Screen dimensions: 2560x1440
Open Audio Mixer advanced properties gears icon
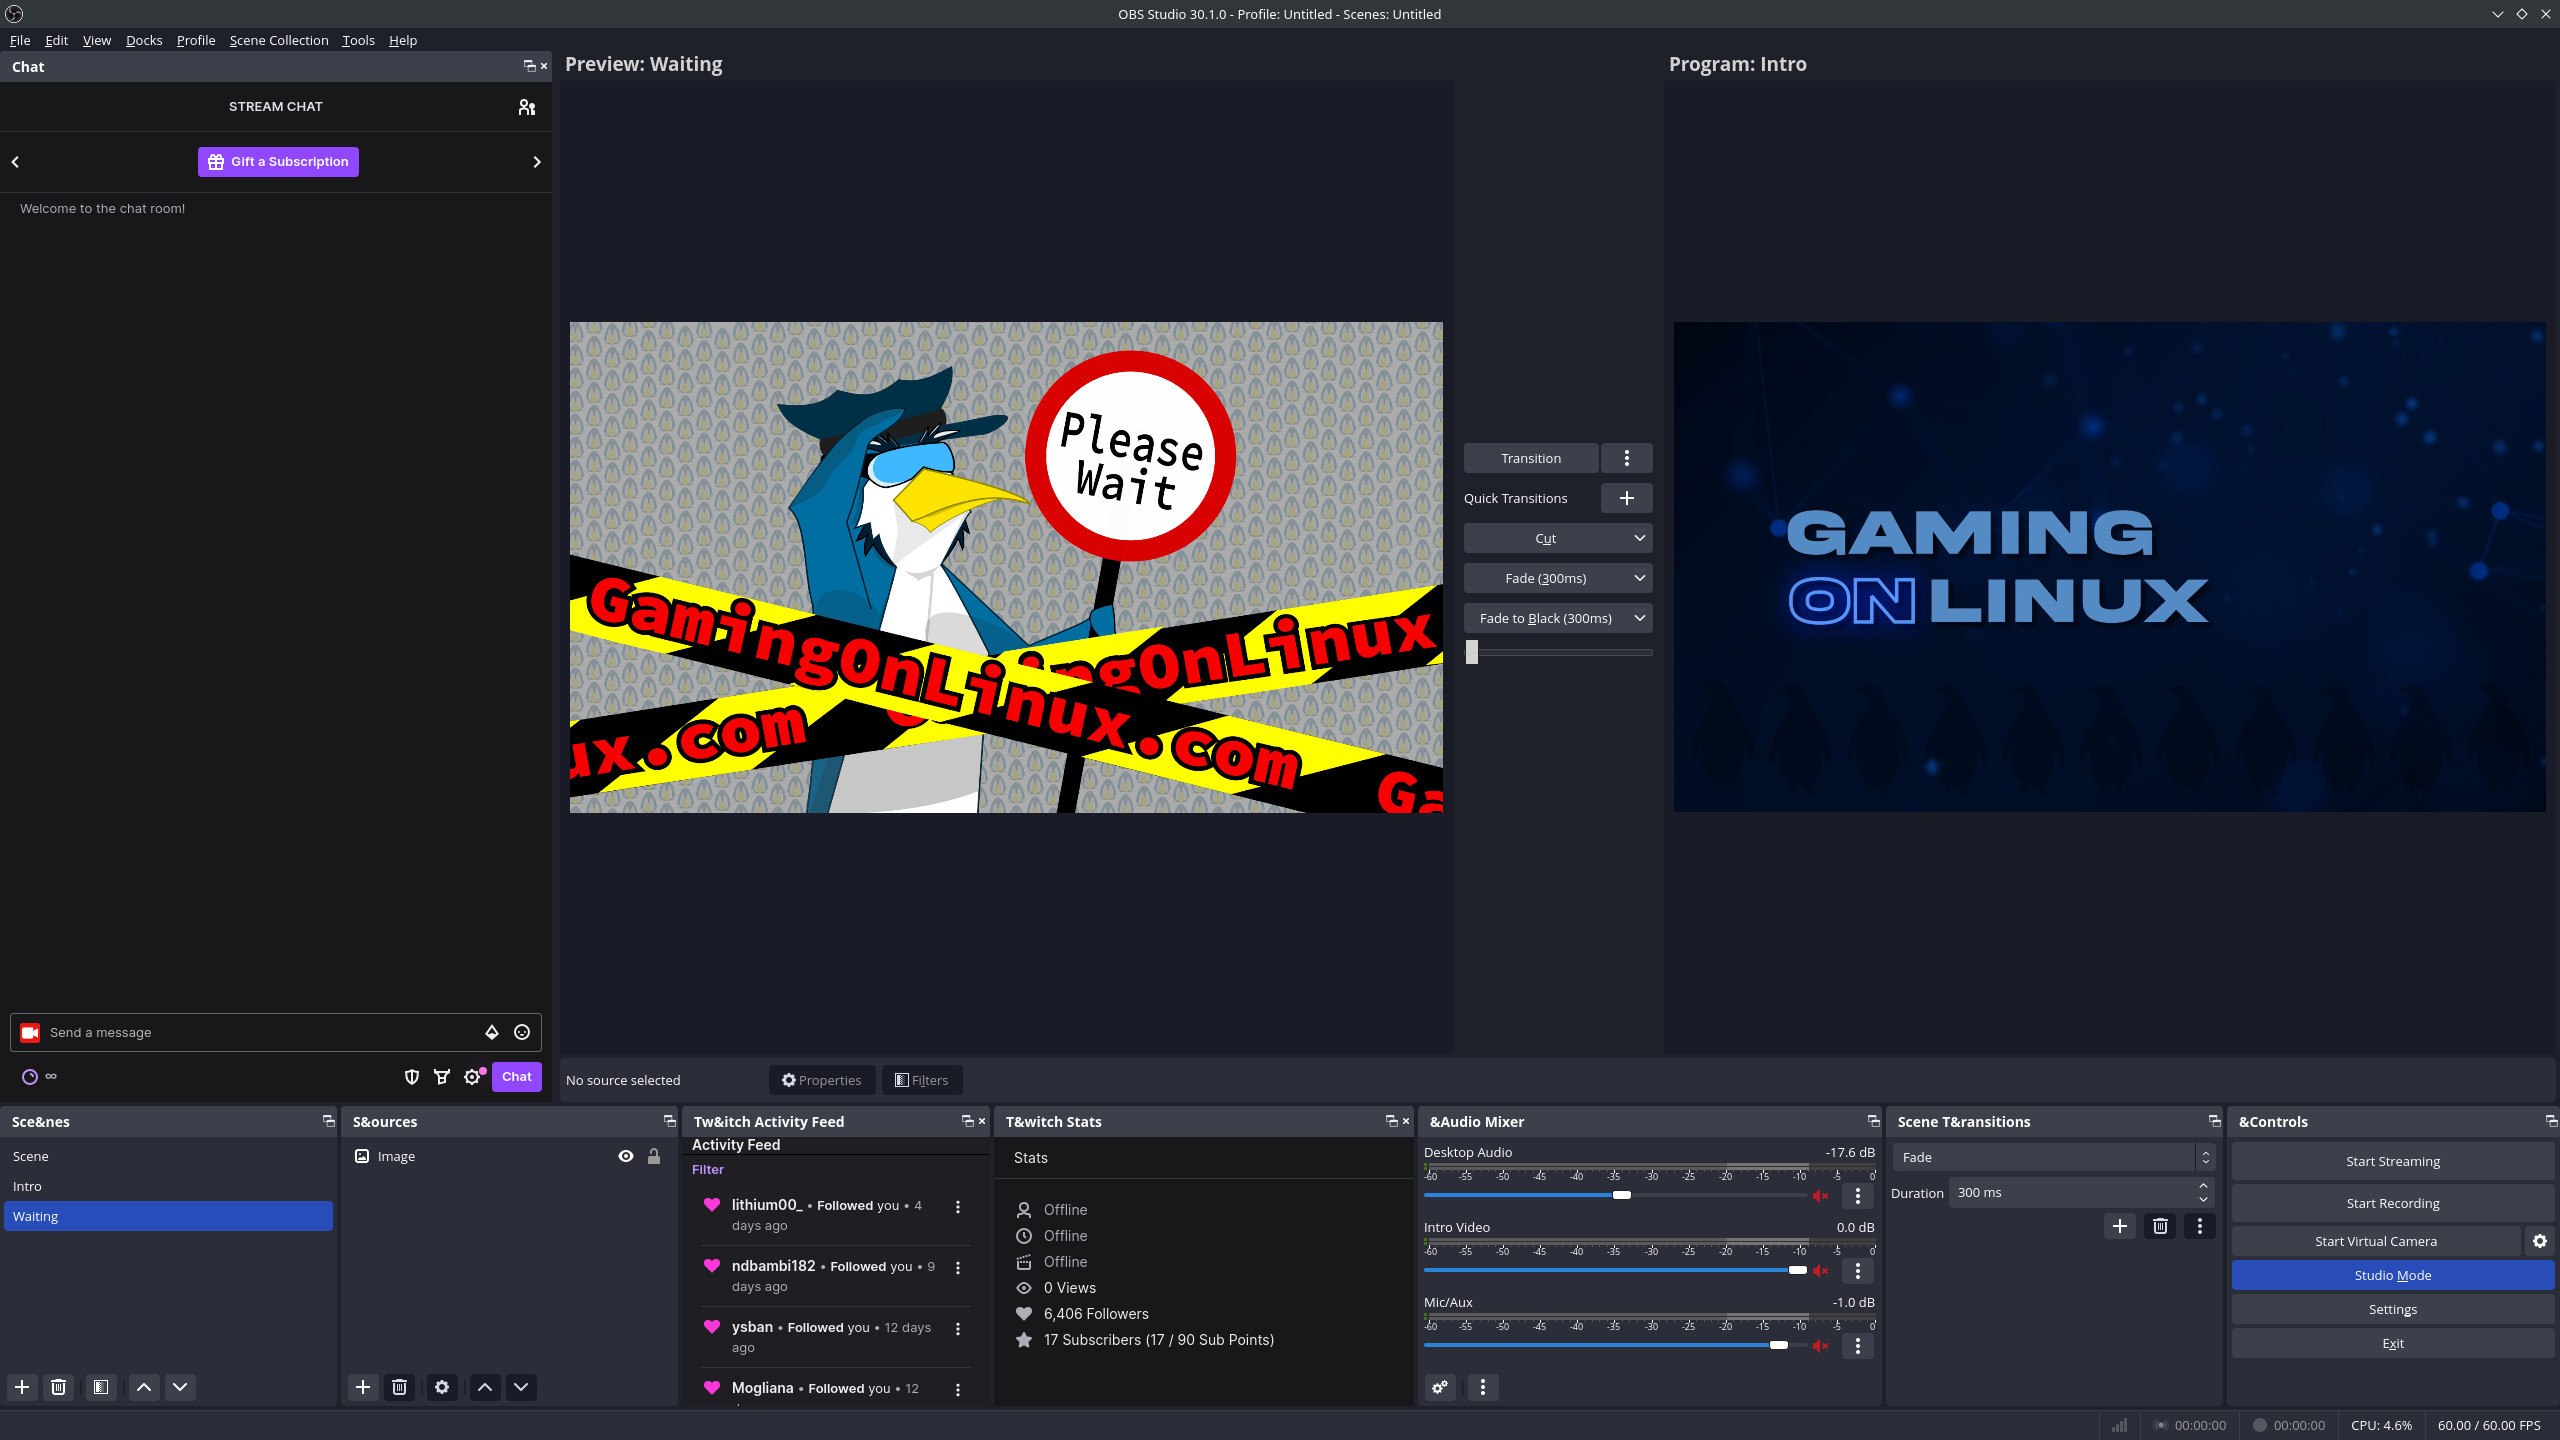pos(1440,1387)
